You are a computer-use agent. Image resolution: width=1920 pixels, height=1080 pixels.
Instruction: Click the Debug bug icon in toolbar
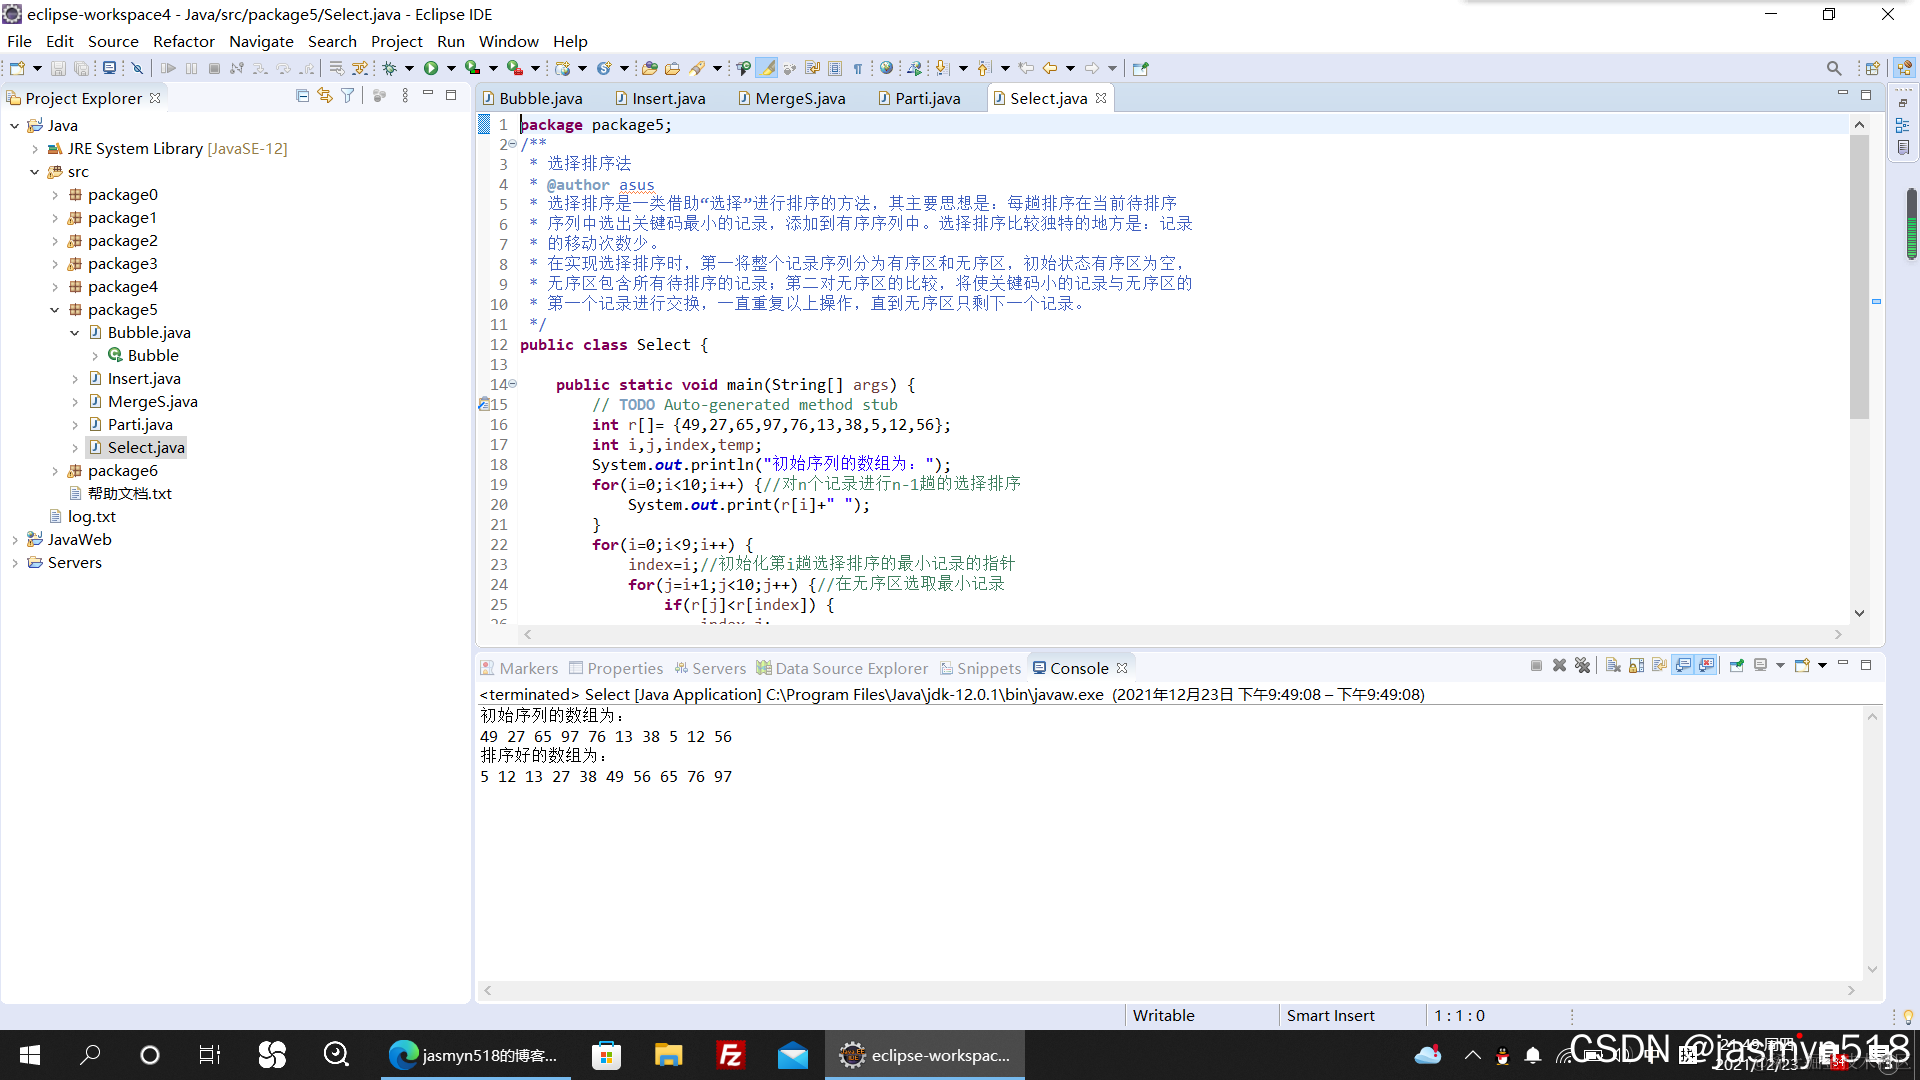pyautogui.click(x=389, y=68)
